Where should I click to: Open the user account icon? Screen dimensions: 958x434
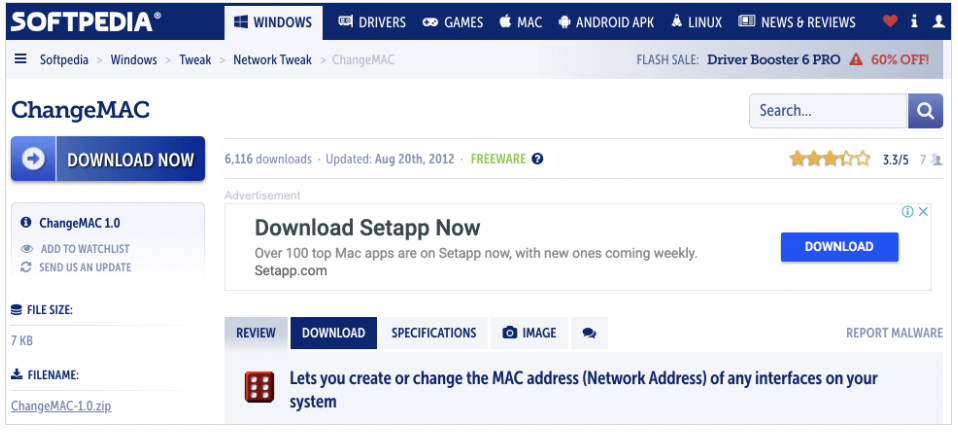(x=938, y=21)
